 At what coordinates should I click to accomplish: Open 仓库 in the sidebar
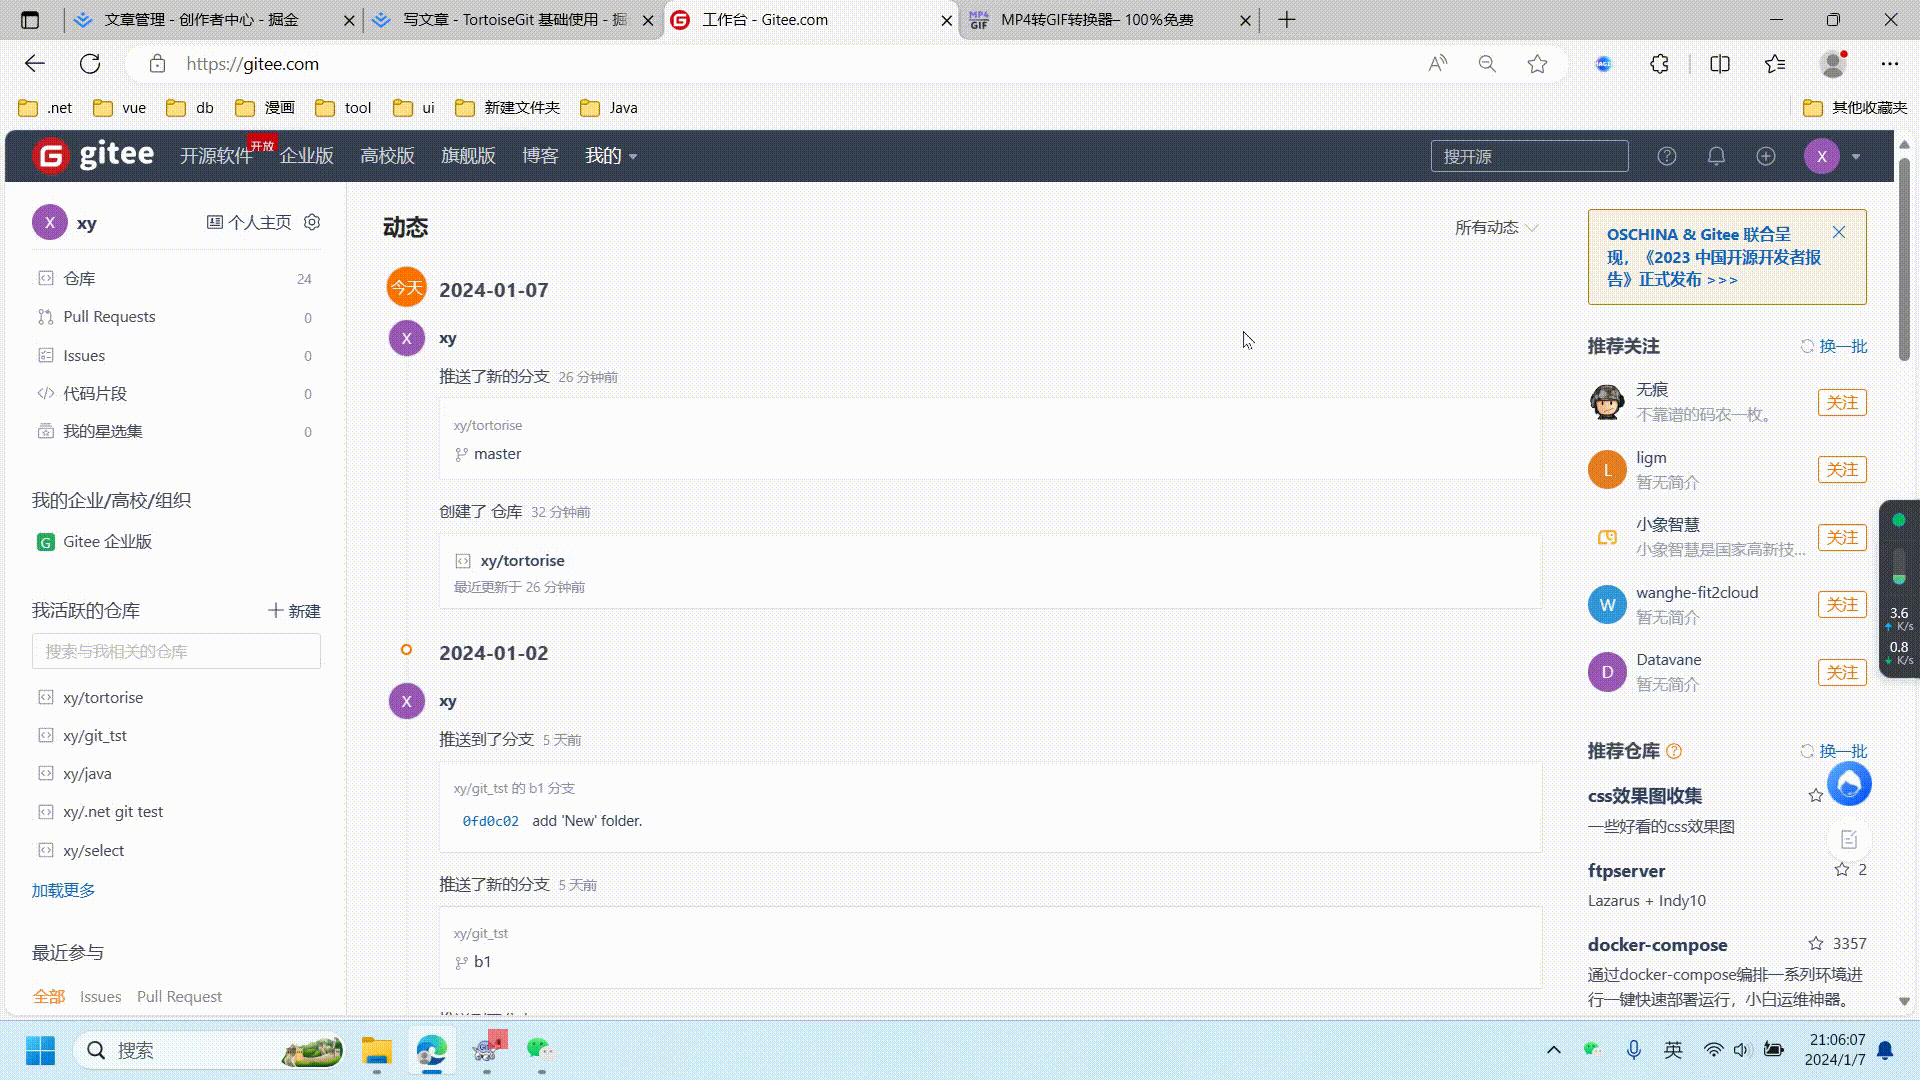(x=175, y=279)
